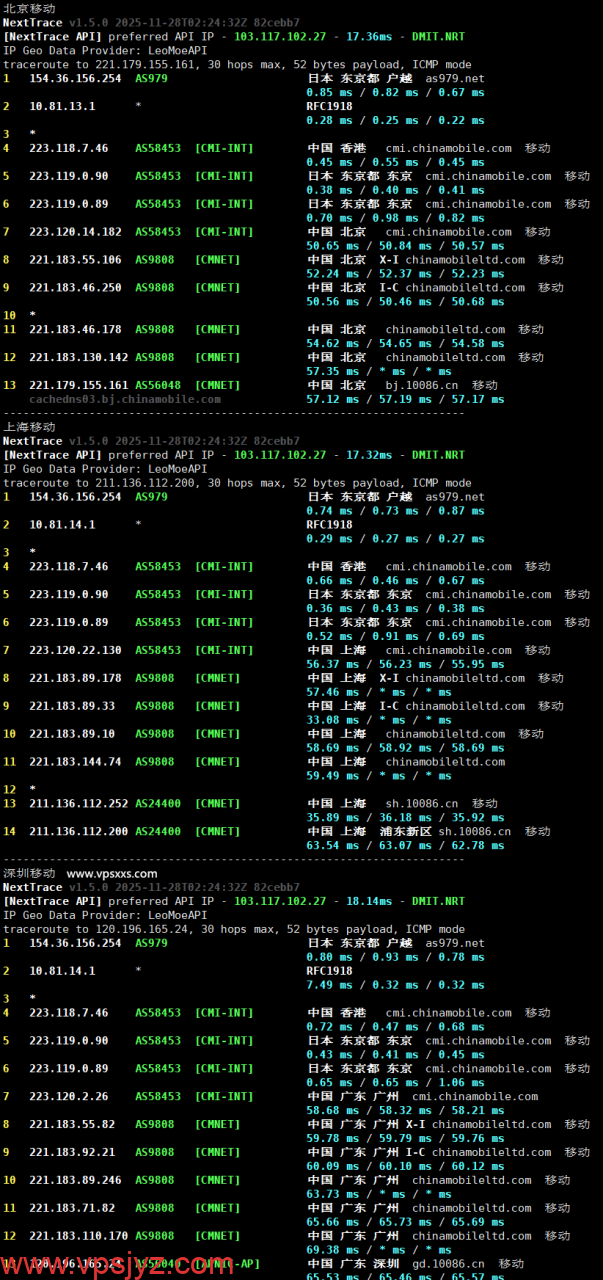This screenshot has width=603, height=1280.
Task: Click the traceroute to 211.136.112.200 command line
Action: pyautogui.click(x=237, y=483)
